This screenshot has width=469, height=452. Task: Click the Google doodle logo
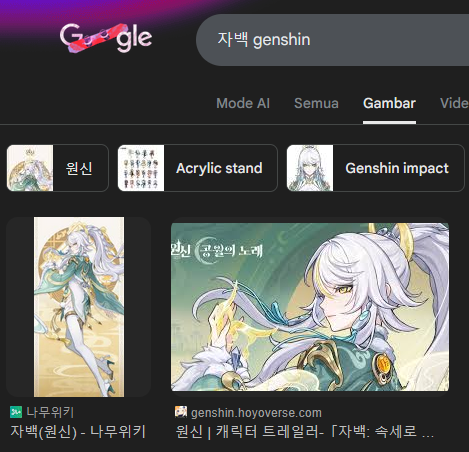106,38
